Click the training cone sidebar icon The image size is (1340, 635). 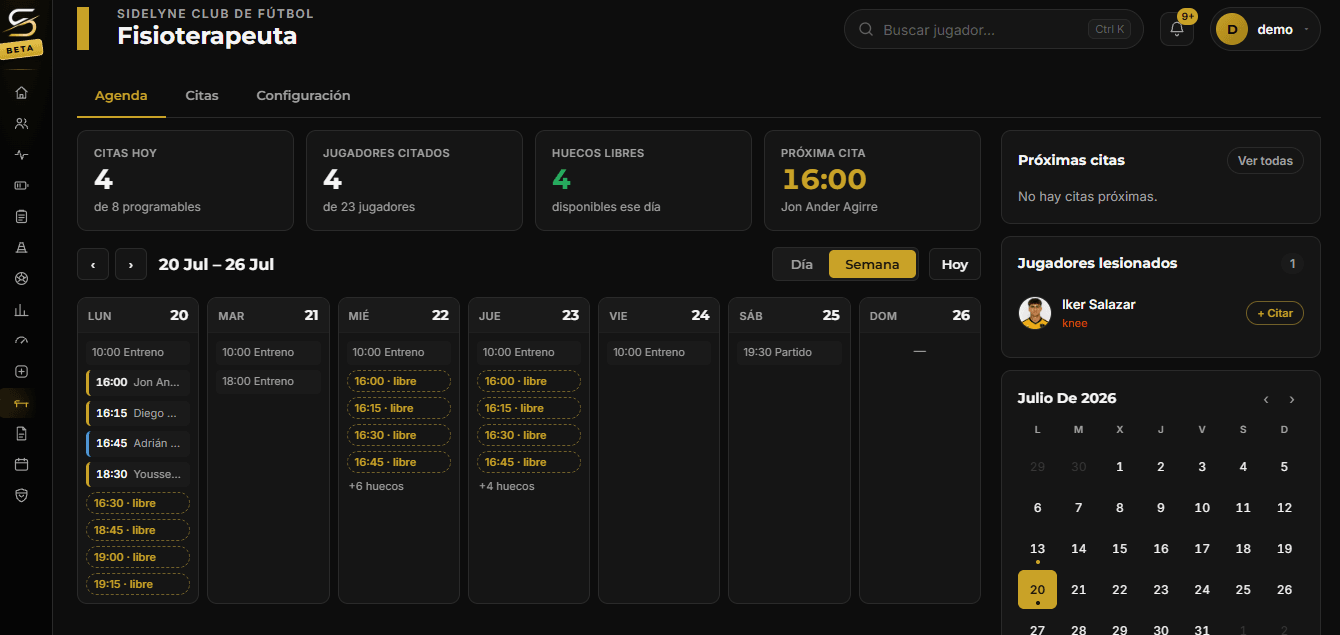click(21, 247)
